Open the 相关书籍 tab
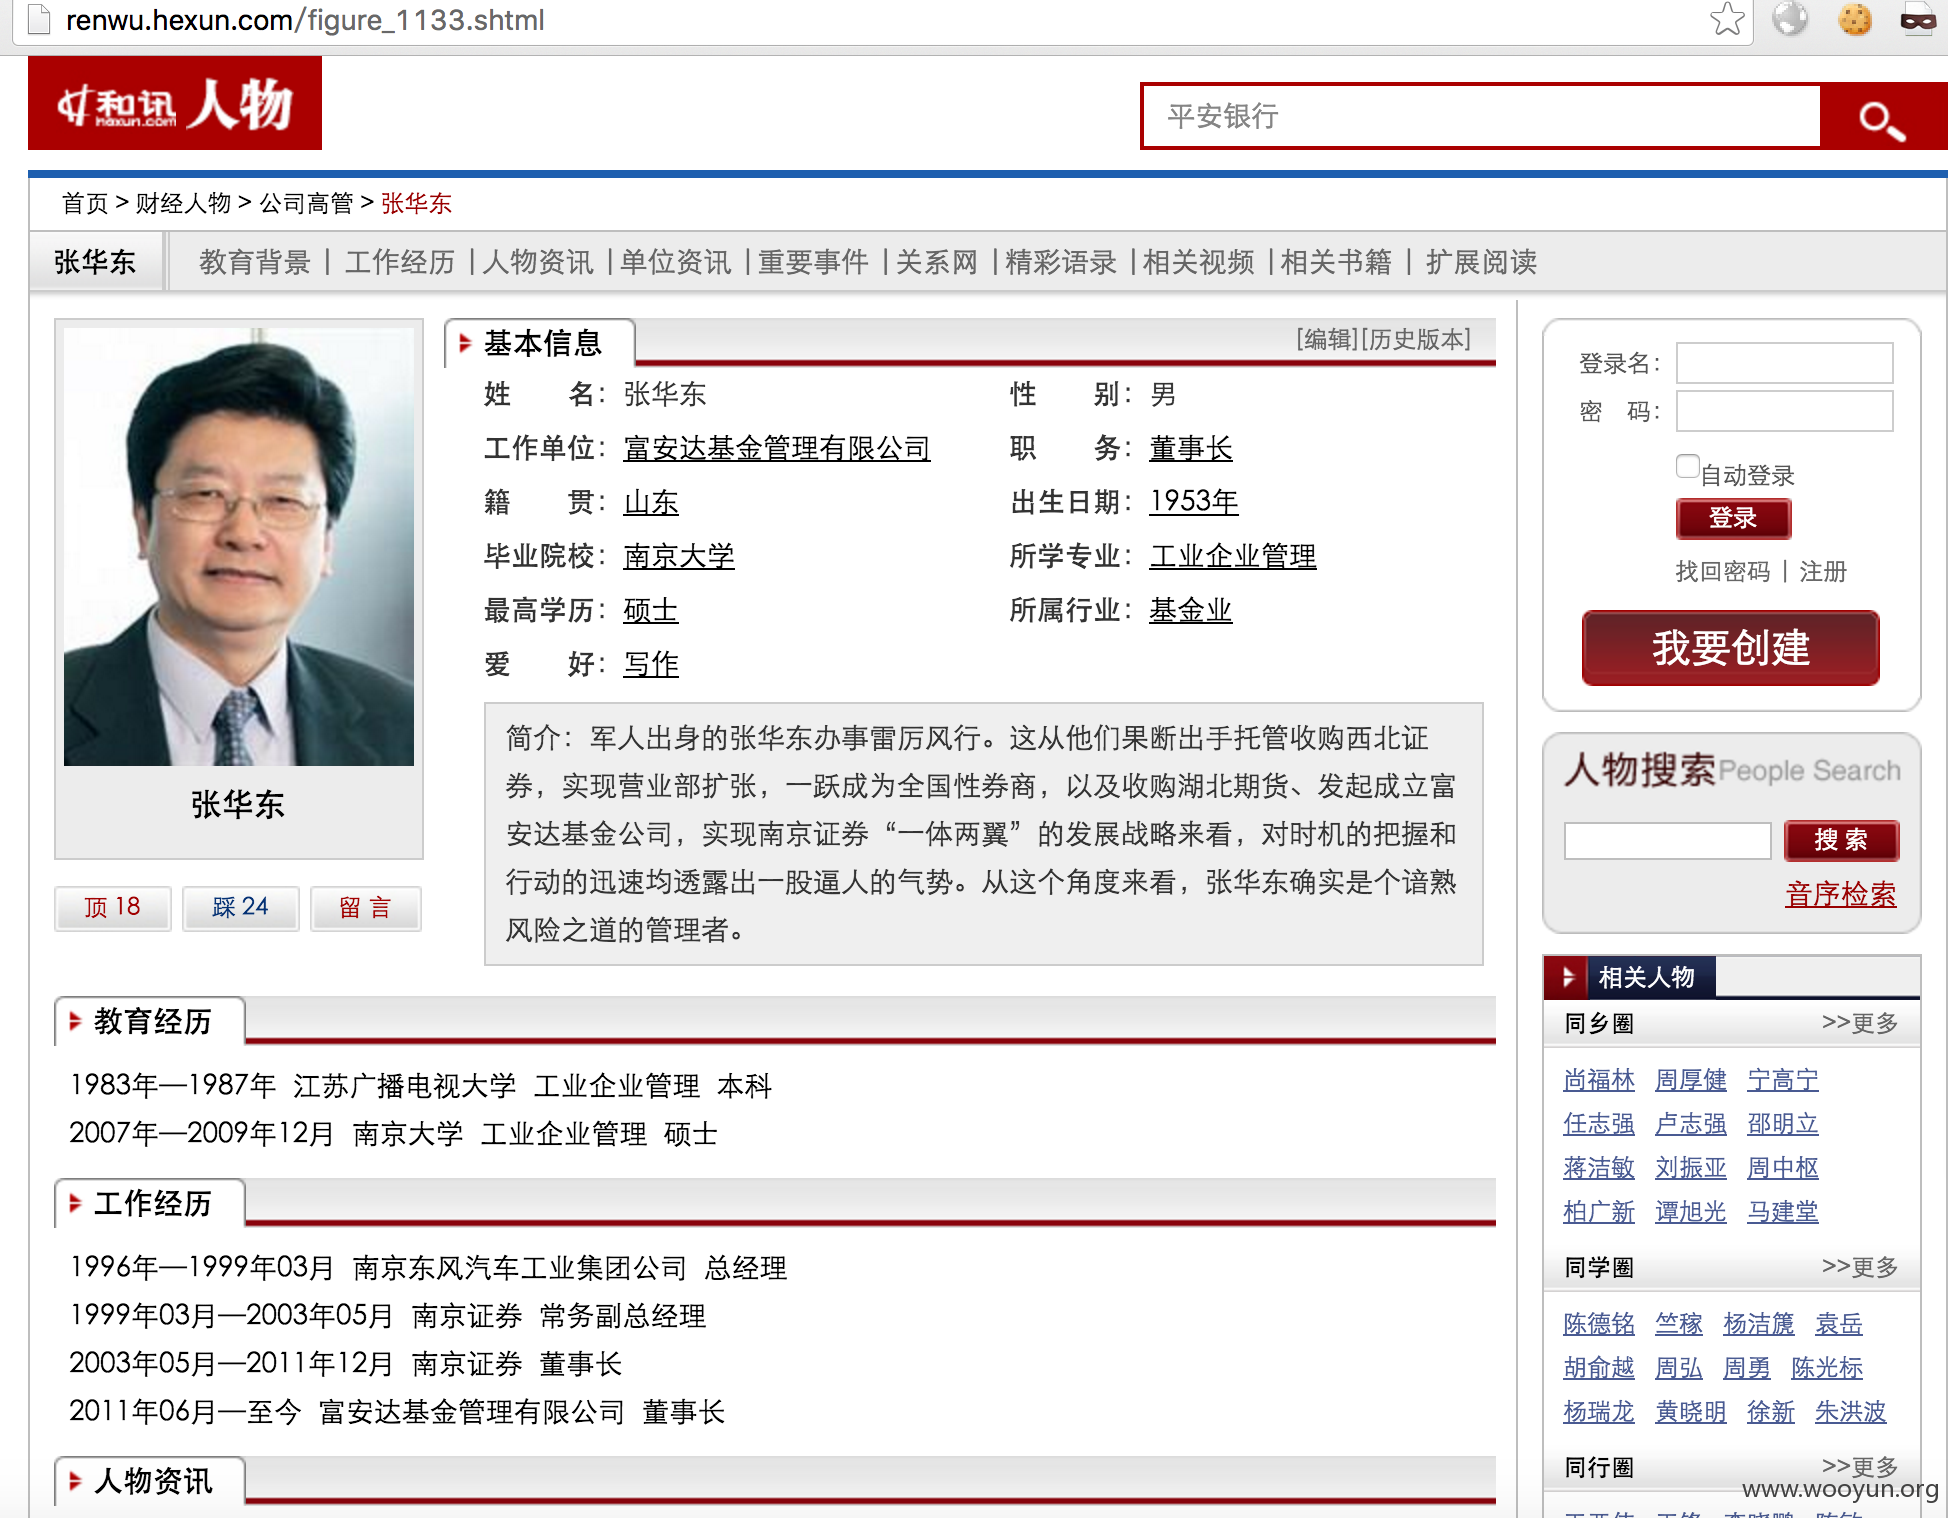Screen dimensions: 1948x1518 (1336, 262)
